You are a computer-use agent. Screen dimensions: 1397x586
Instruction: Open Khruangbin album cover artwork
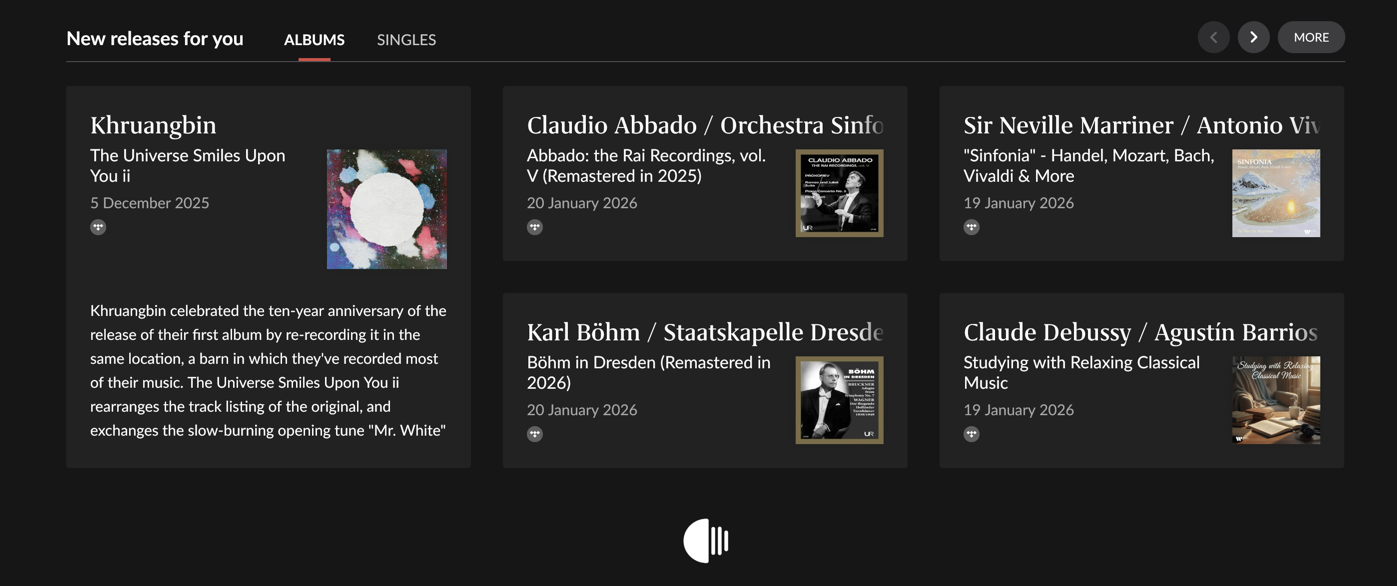click(x=387, y=209)
